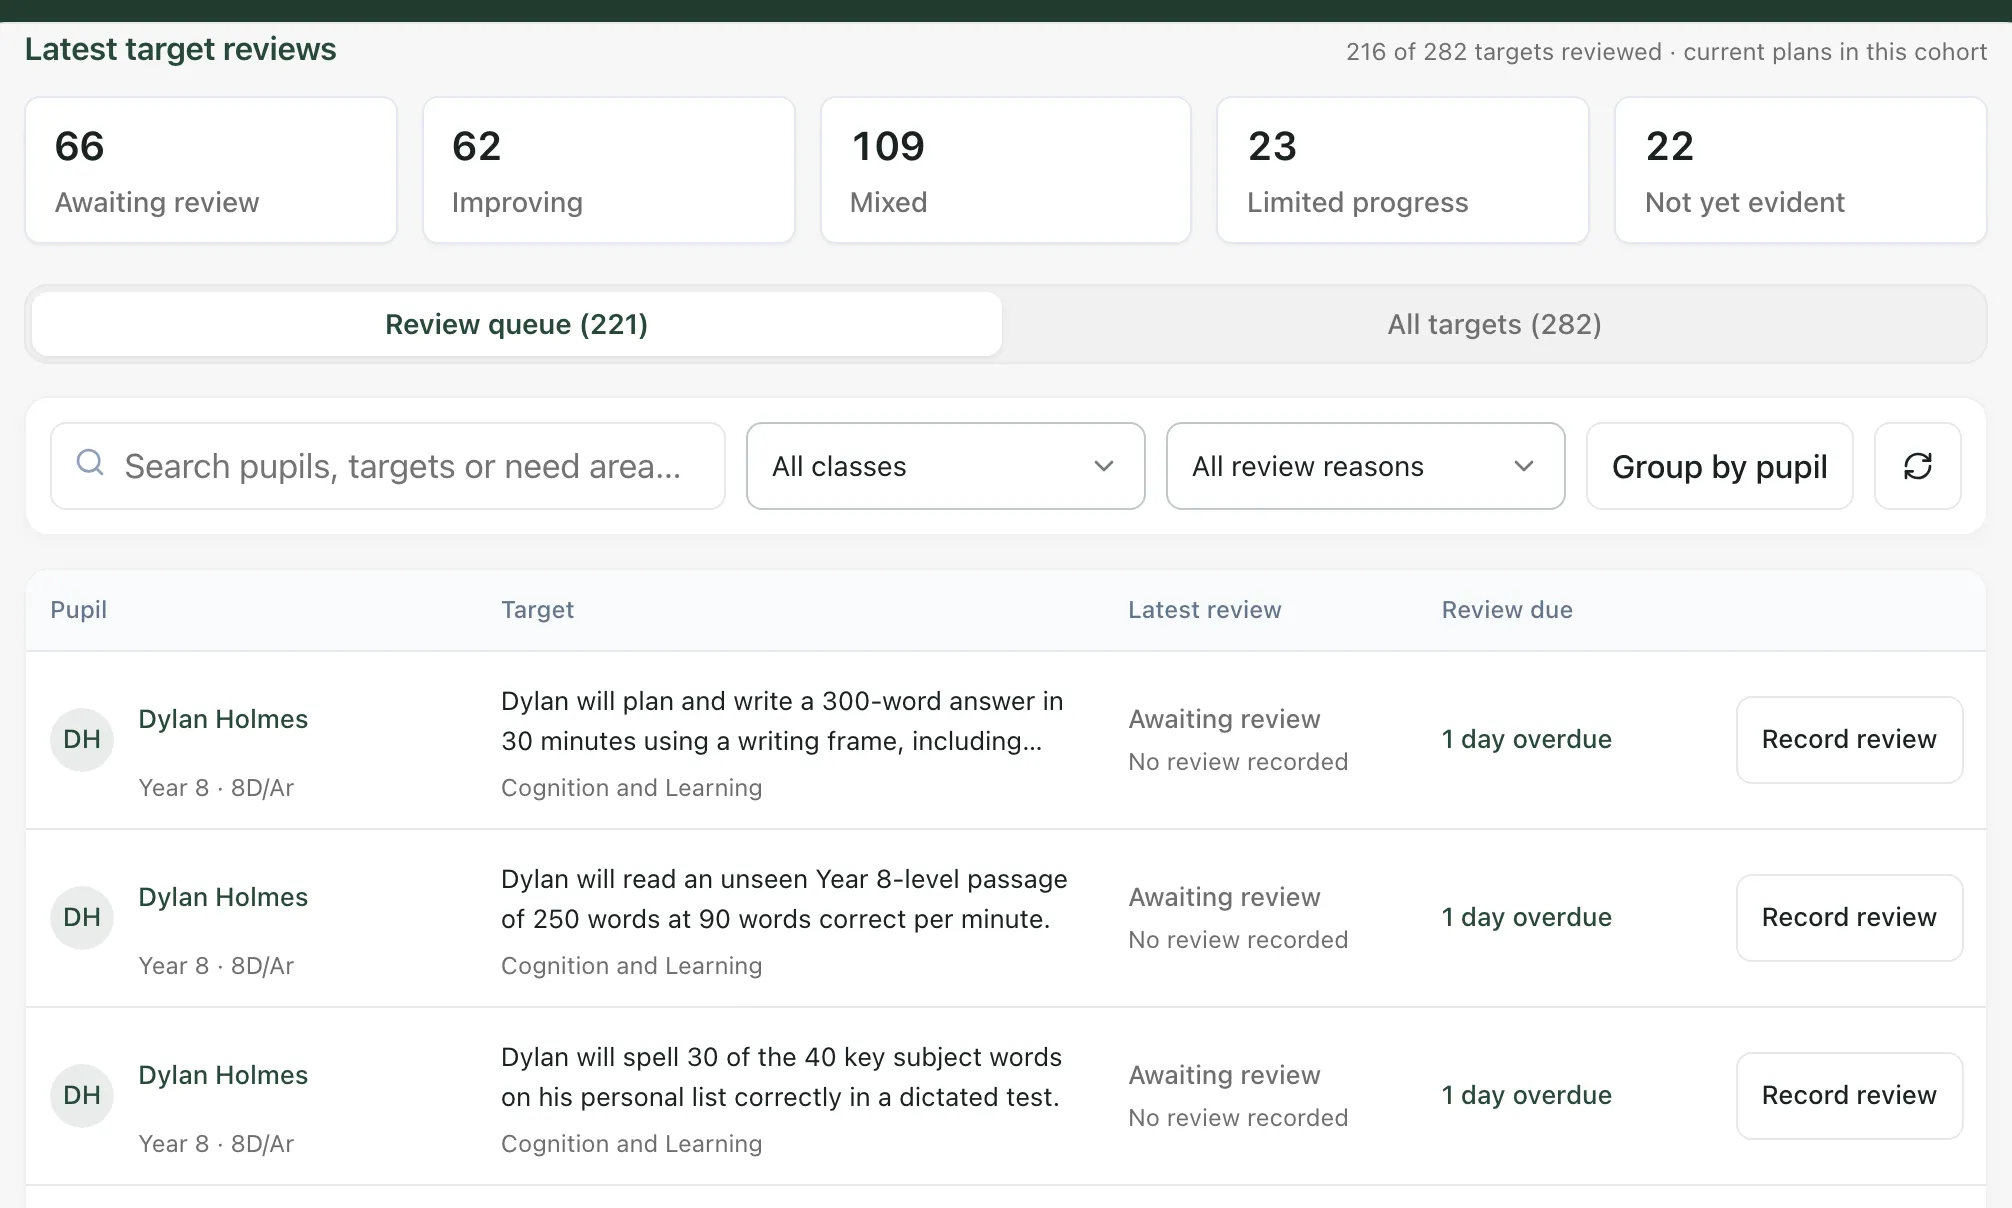2012x1208 pixels.
Task: Click the 'Latest target reviews' heading
Action: click(x=180, y=49)
